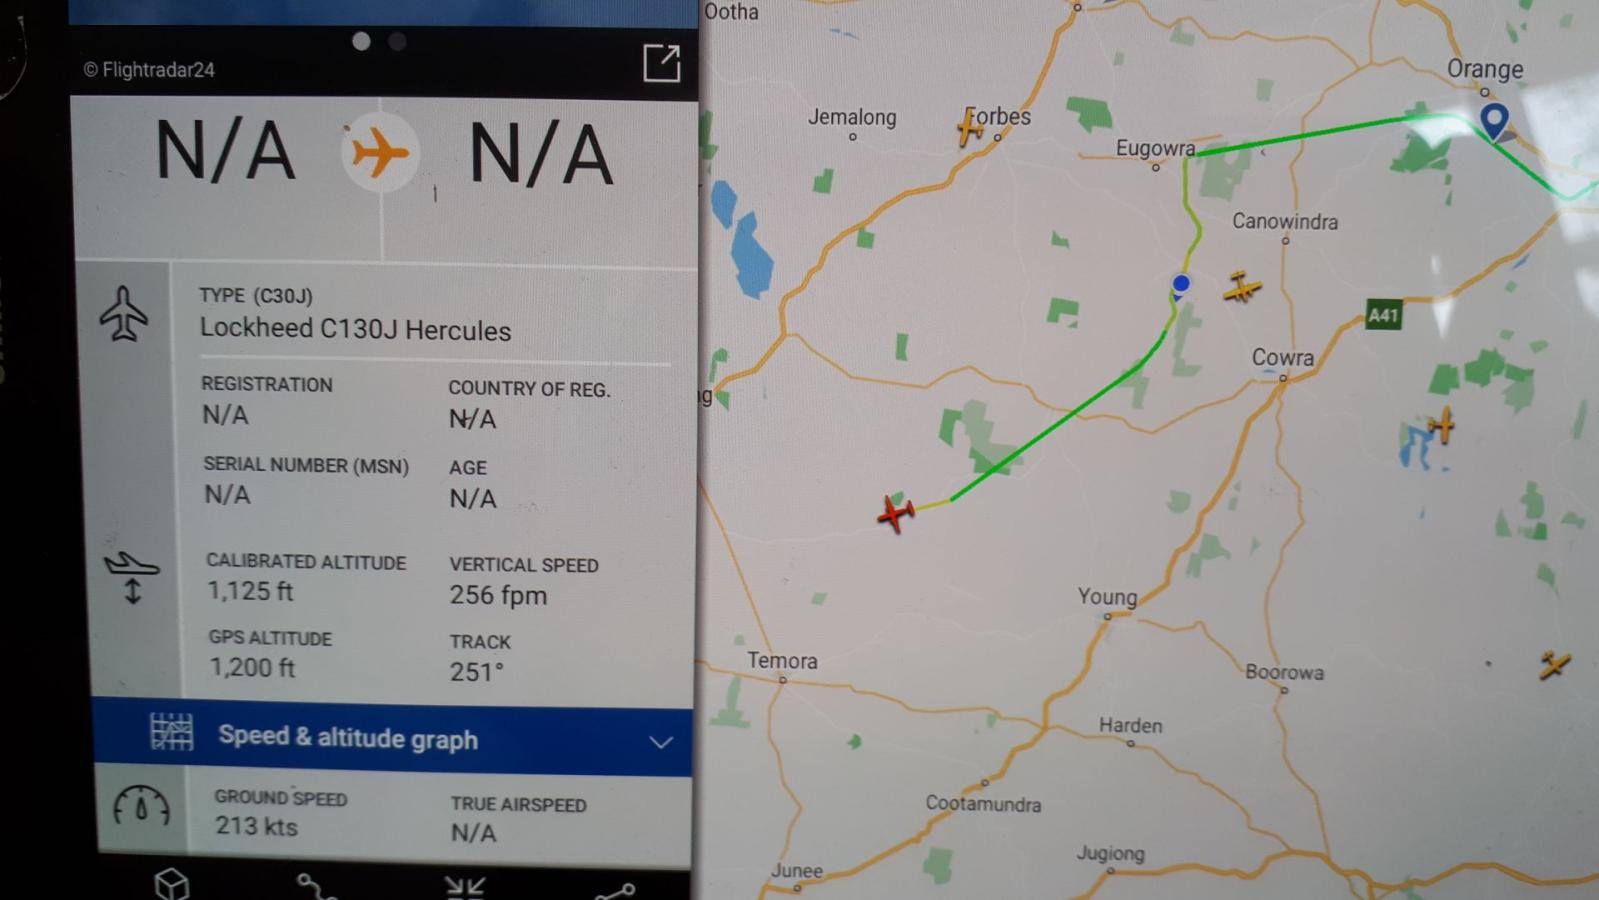Screen dimensions: 1599x900
Task: Tap the route icon in bottom toolbar
Action: [317, 887]
